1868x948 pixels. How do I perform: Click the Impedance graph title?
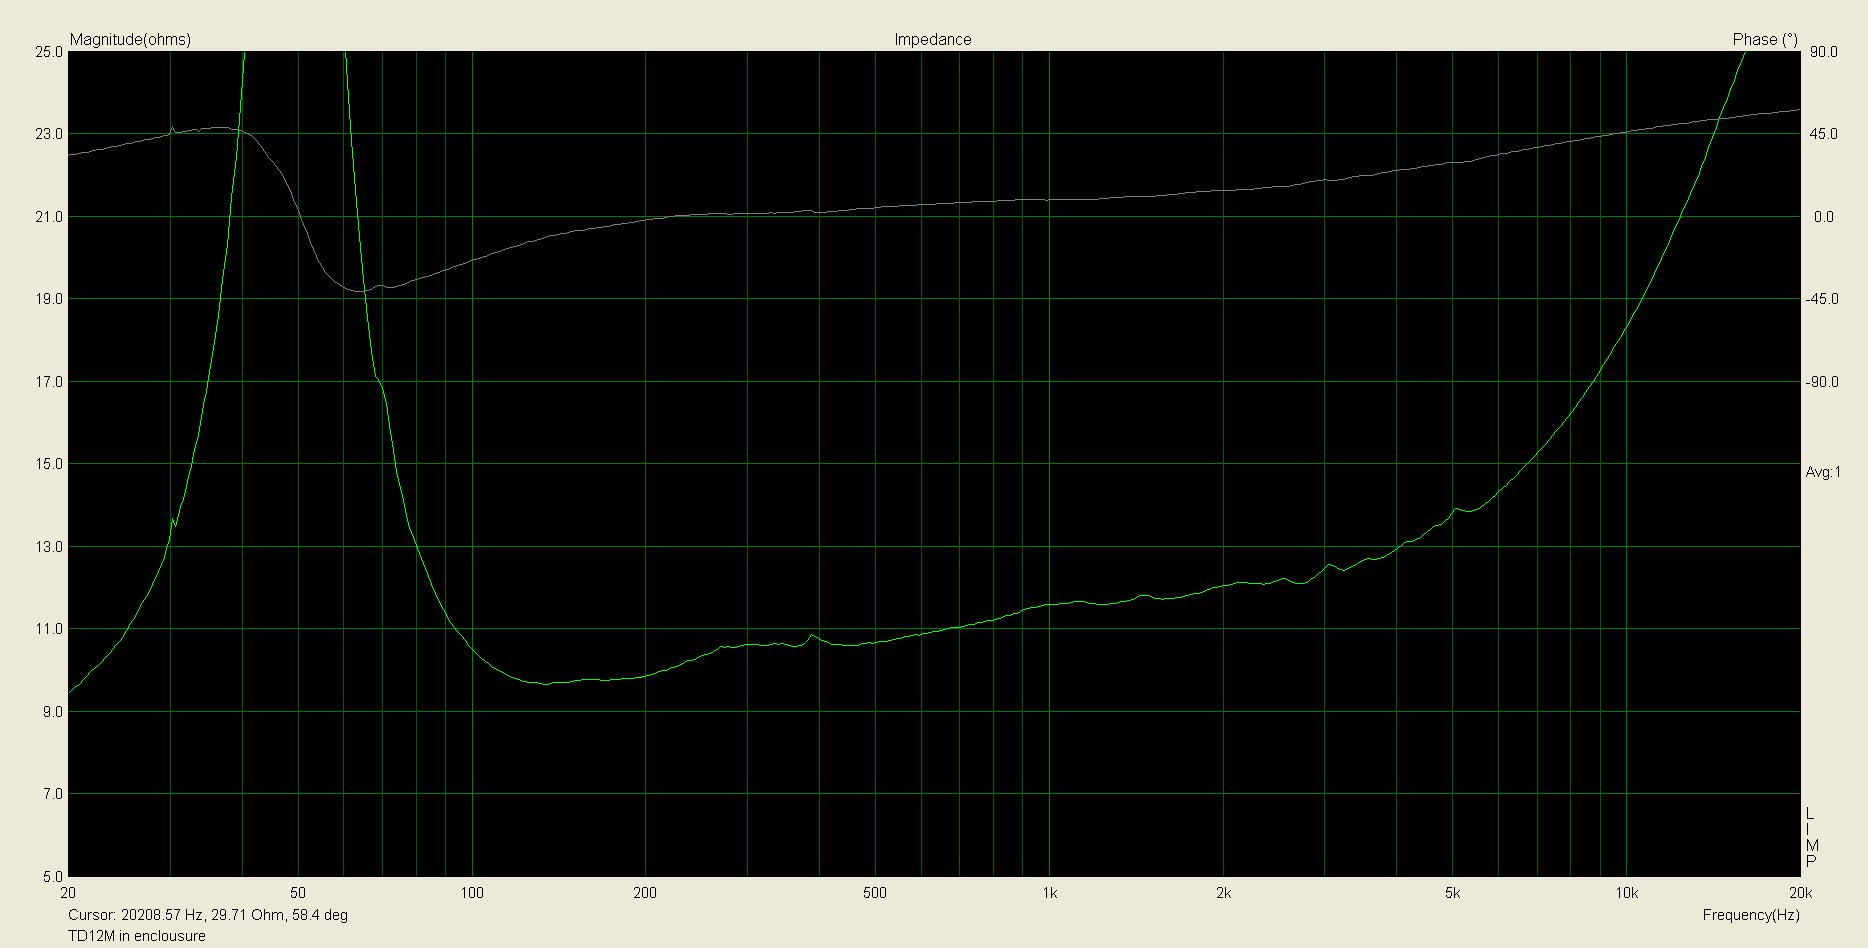932,40
